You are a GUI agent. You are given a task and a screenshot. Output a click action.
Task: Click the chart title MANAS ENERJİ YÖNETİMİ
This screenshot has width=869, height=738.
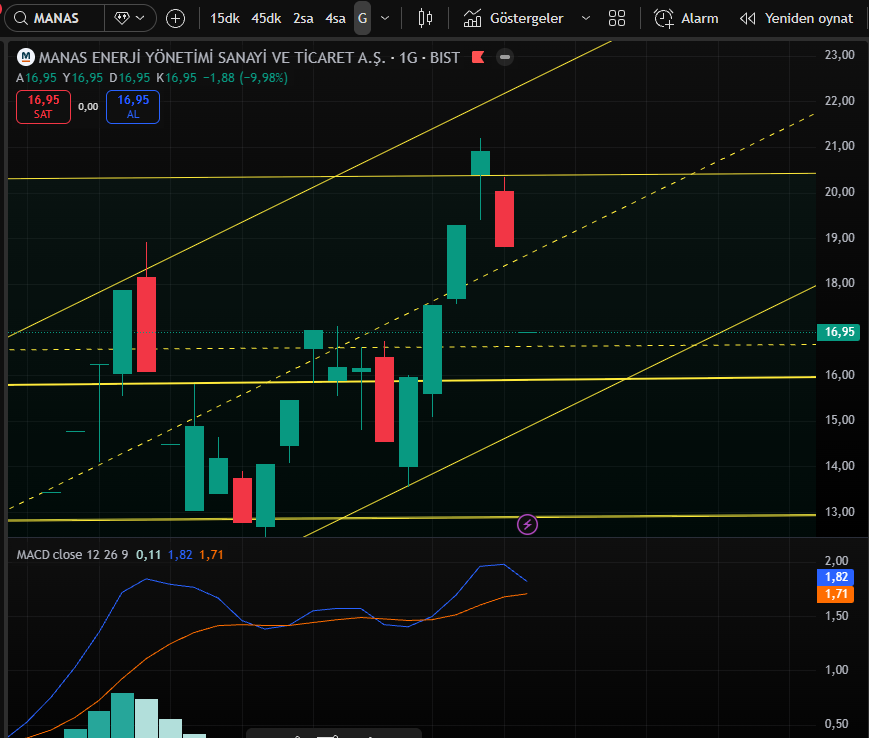pyautogui.click(x=249, y=58)
